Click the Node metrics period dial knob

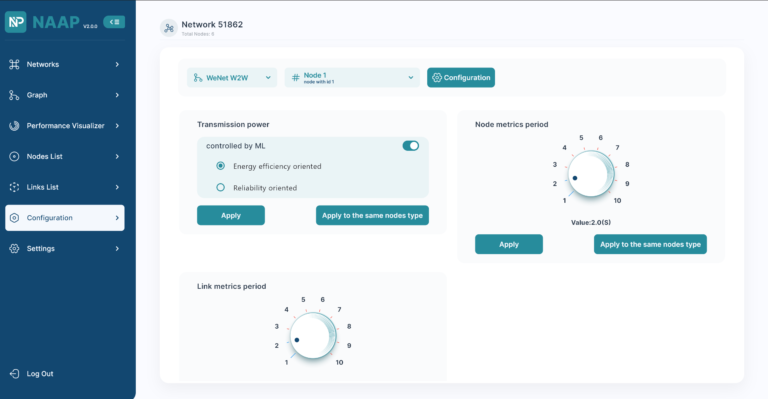click(x=591, y=173)
